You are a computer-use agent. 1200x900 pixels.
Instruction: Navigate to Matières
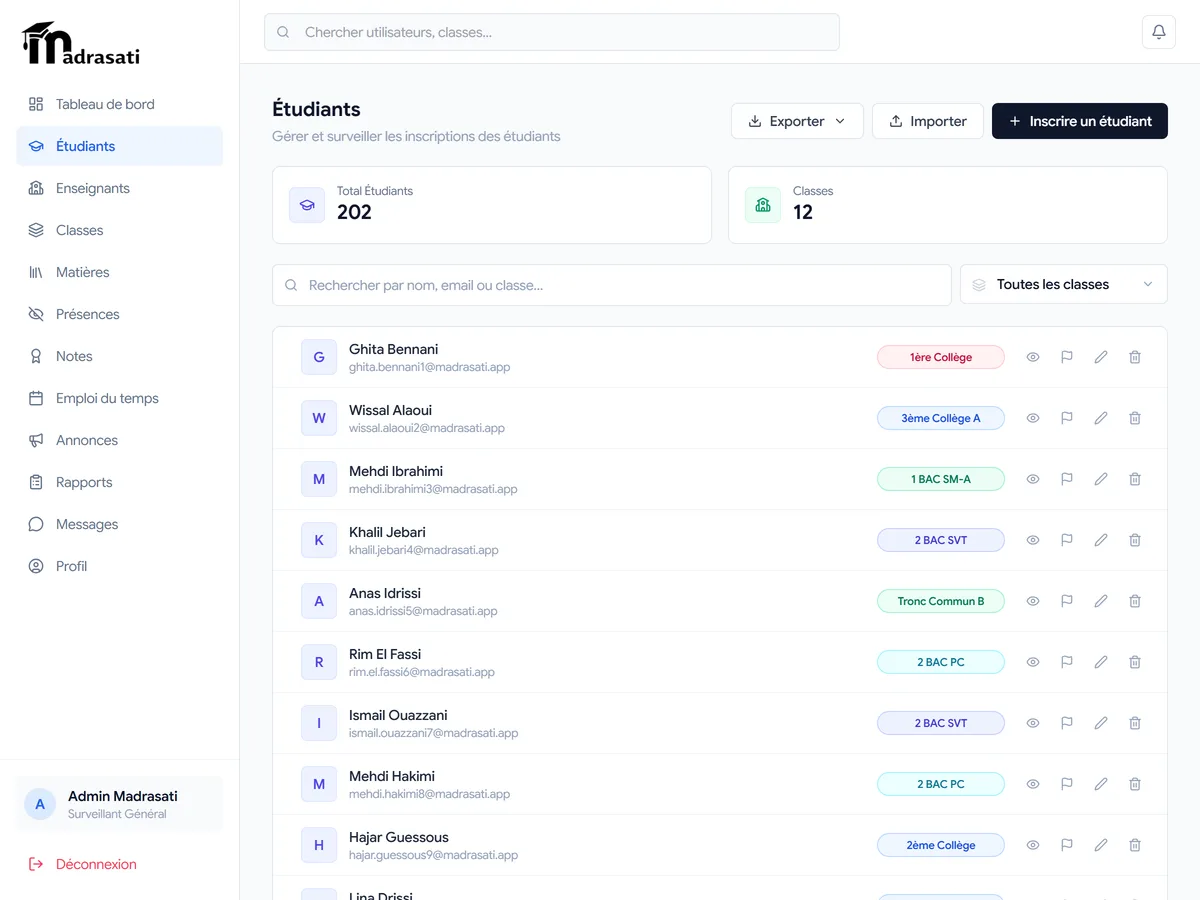[119, 272]
